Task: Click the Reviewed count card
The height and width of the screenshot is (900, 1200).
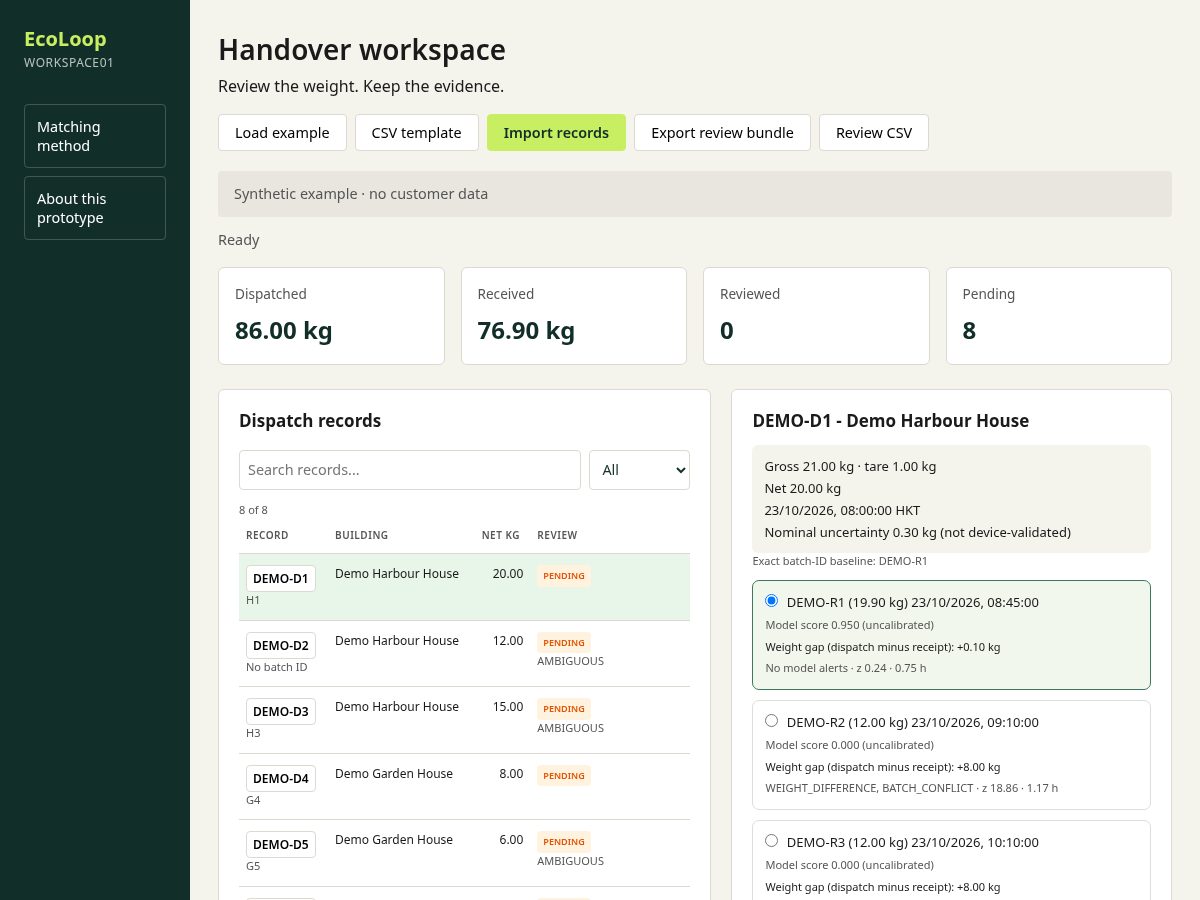Action: click(x=816, y=316)
